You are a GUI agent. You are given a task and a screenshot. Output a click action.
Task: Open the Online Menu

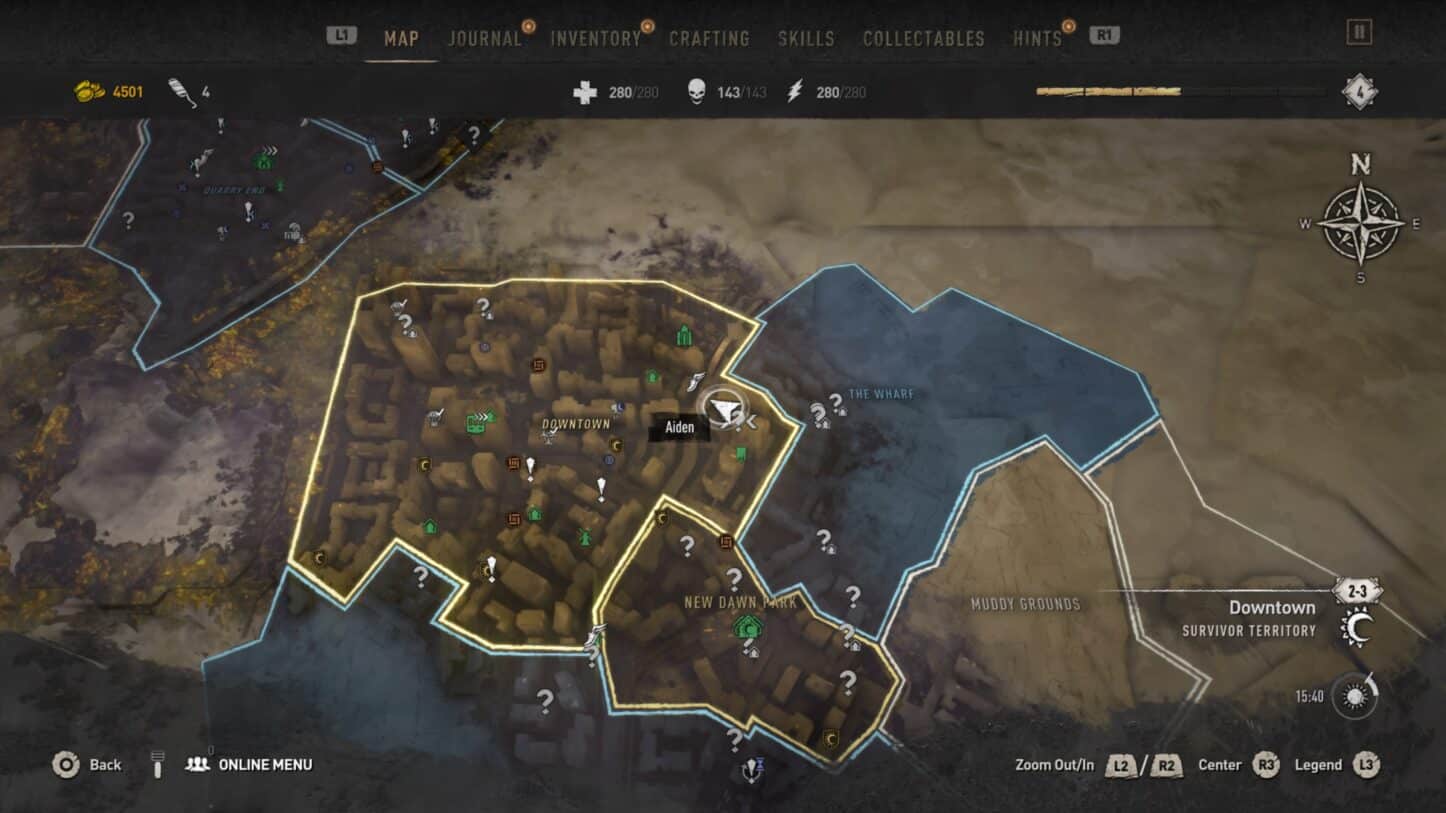click(x=249, y=765)
